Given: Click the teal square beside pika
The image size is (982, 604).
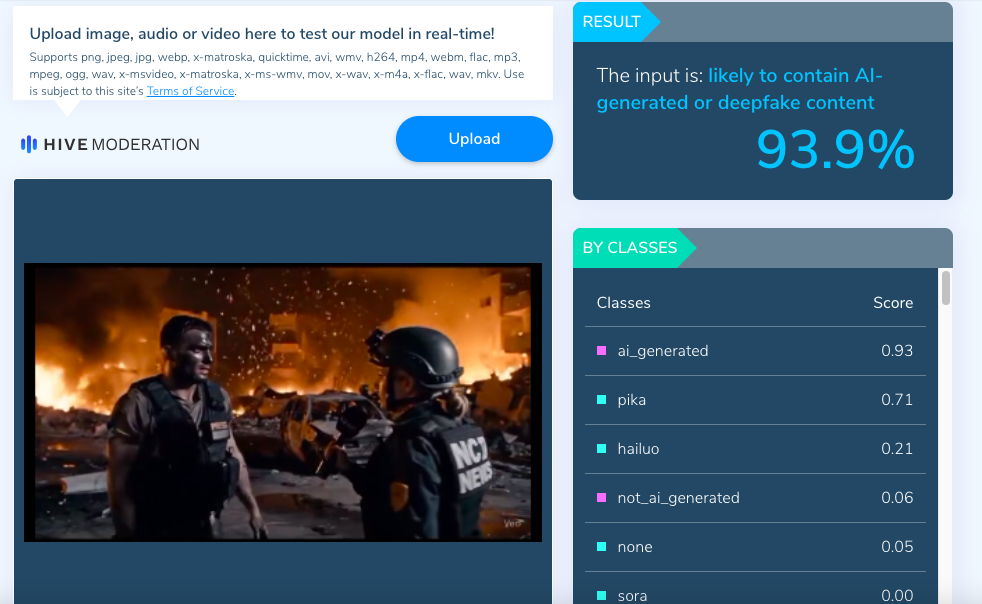Looking at the screenshot, I should click(x=601, y=400).
